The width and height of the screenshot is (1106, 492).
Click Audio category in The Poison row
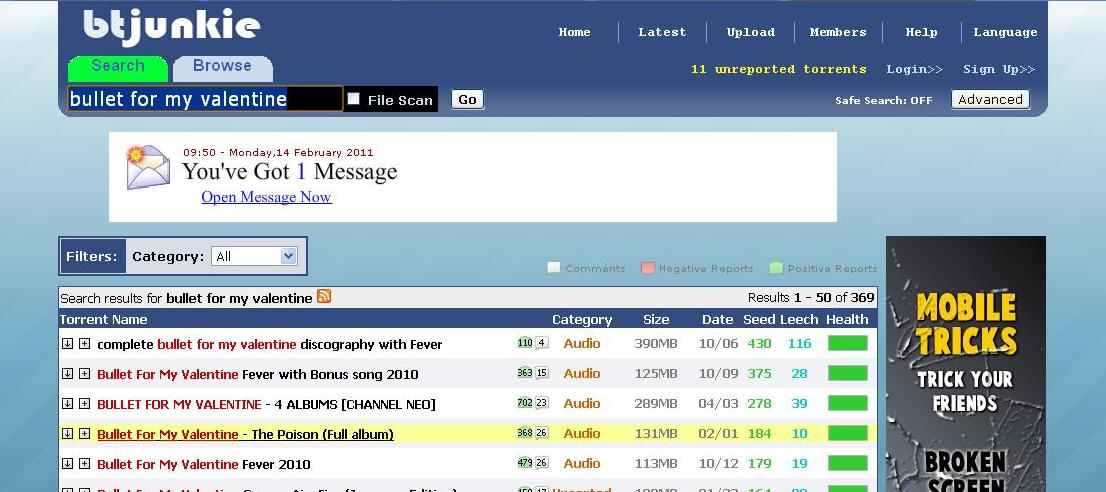point(582,433)
